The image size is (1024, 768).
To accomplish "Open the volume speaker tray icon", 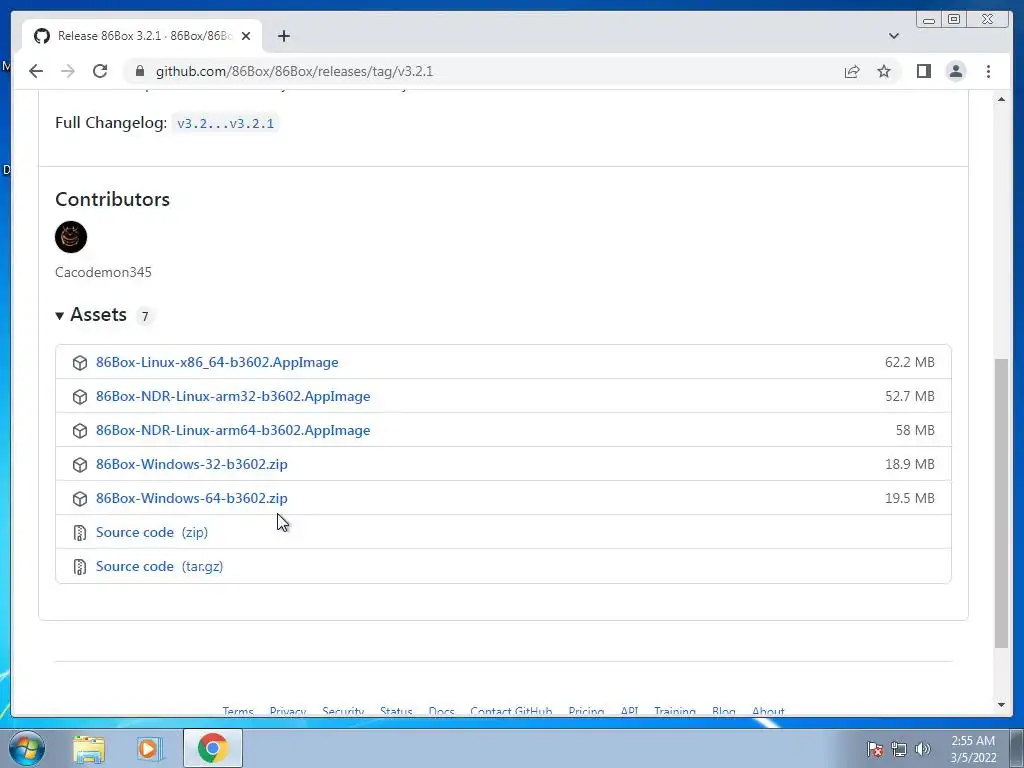I will (922, 749).
